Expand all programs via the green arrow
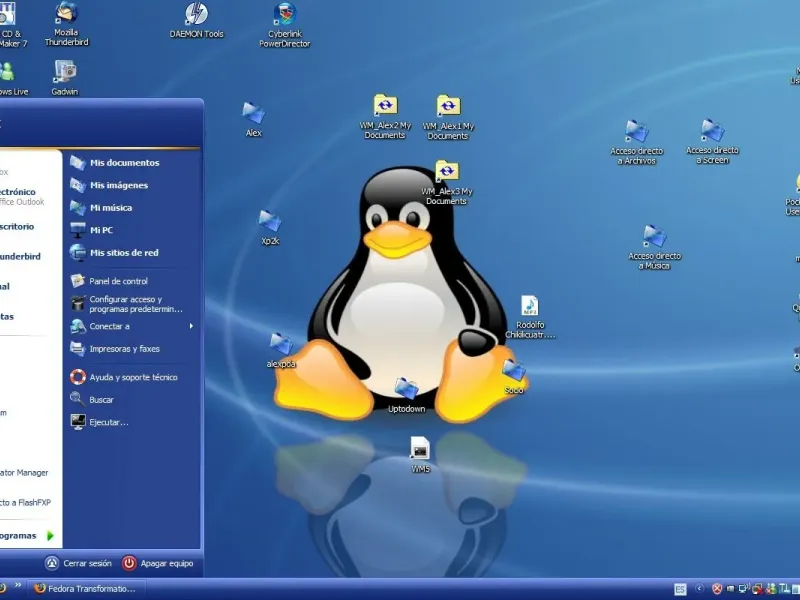The height and width of the screenshot is (600, 800). point(50,536)
